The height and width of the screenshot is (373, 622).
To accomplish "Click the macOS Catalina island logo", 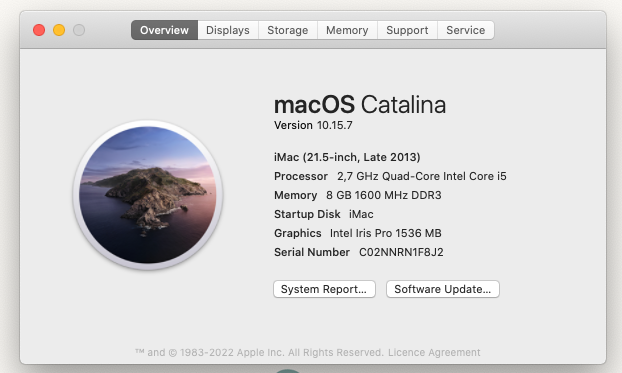I will tap(148, 195).
